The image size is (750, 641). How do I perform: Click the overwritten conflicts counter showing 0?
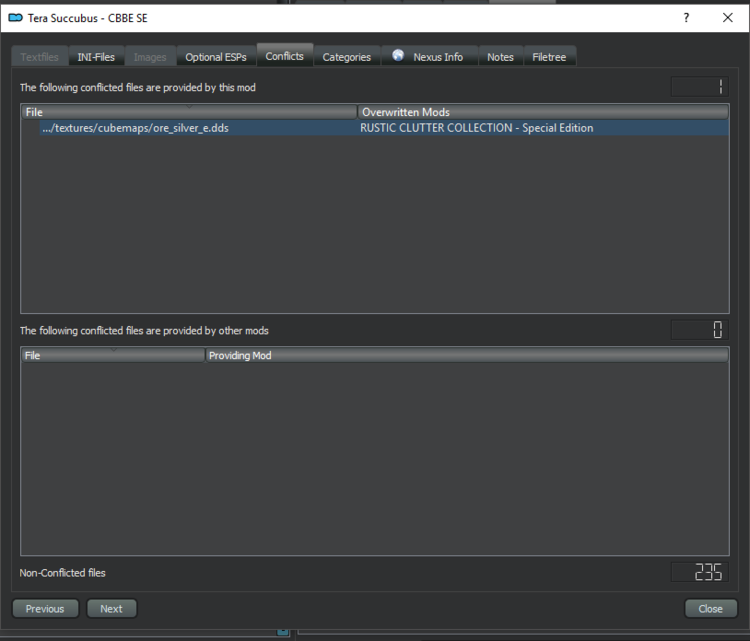click(x=700, y=330)
